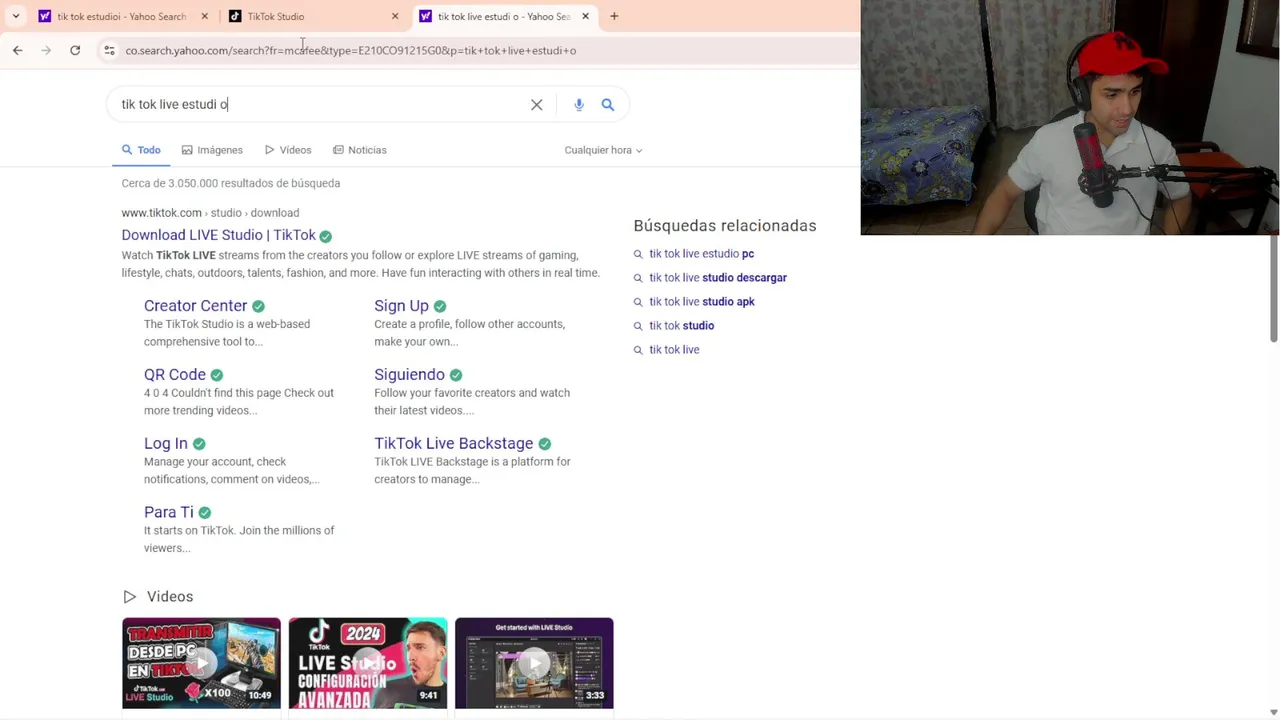
Task: Click verified badge next to Log In
Action: tap(199, 444)
